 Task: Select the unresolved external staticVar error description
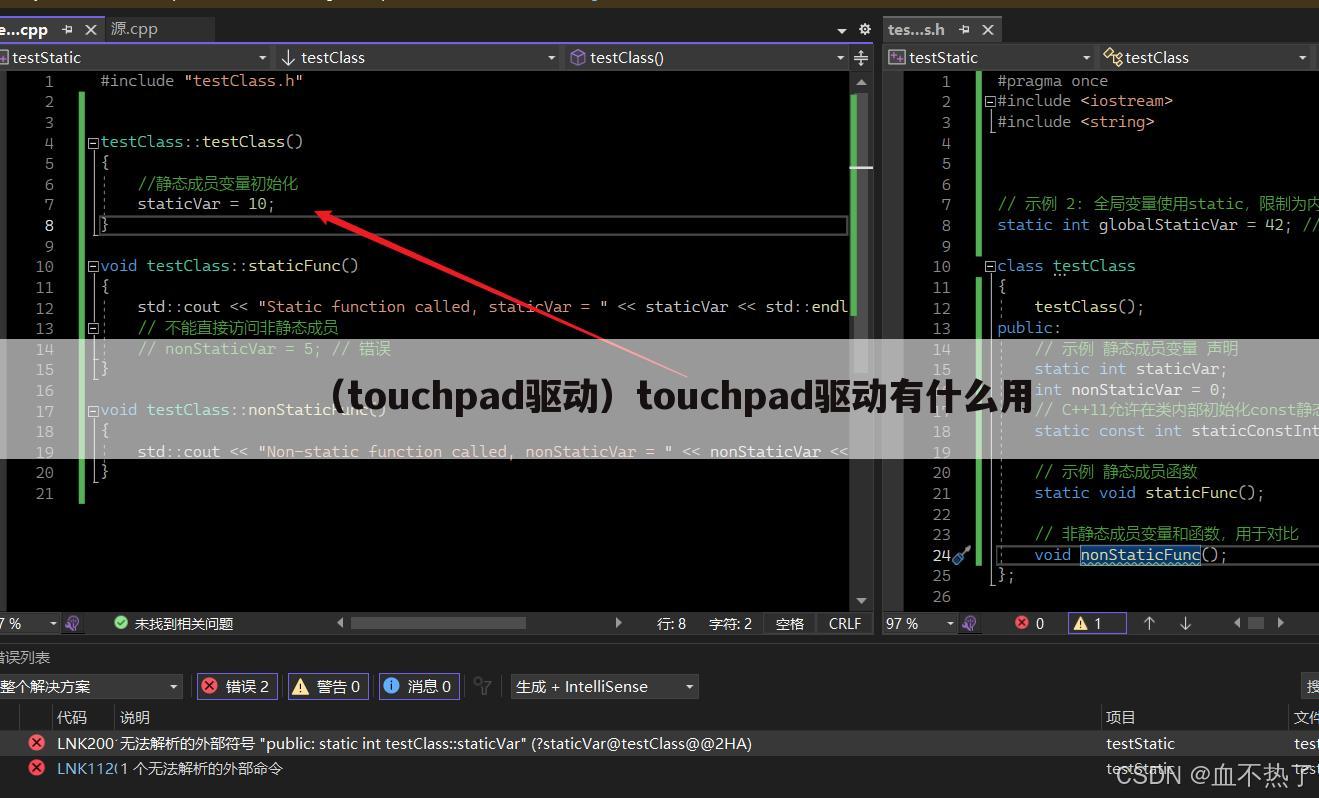436,744
